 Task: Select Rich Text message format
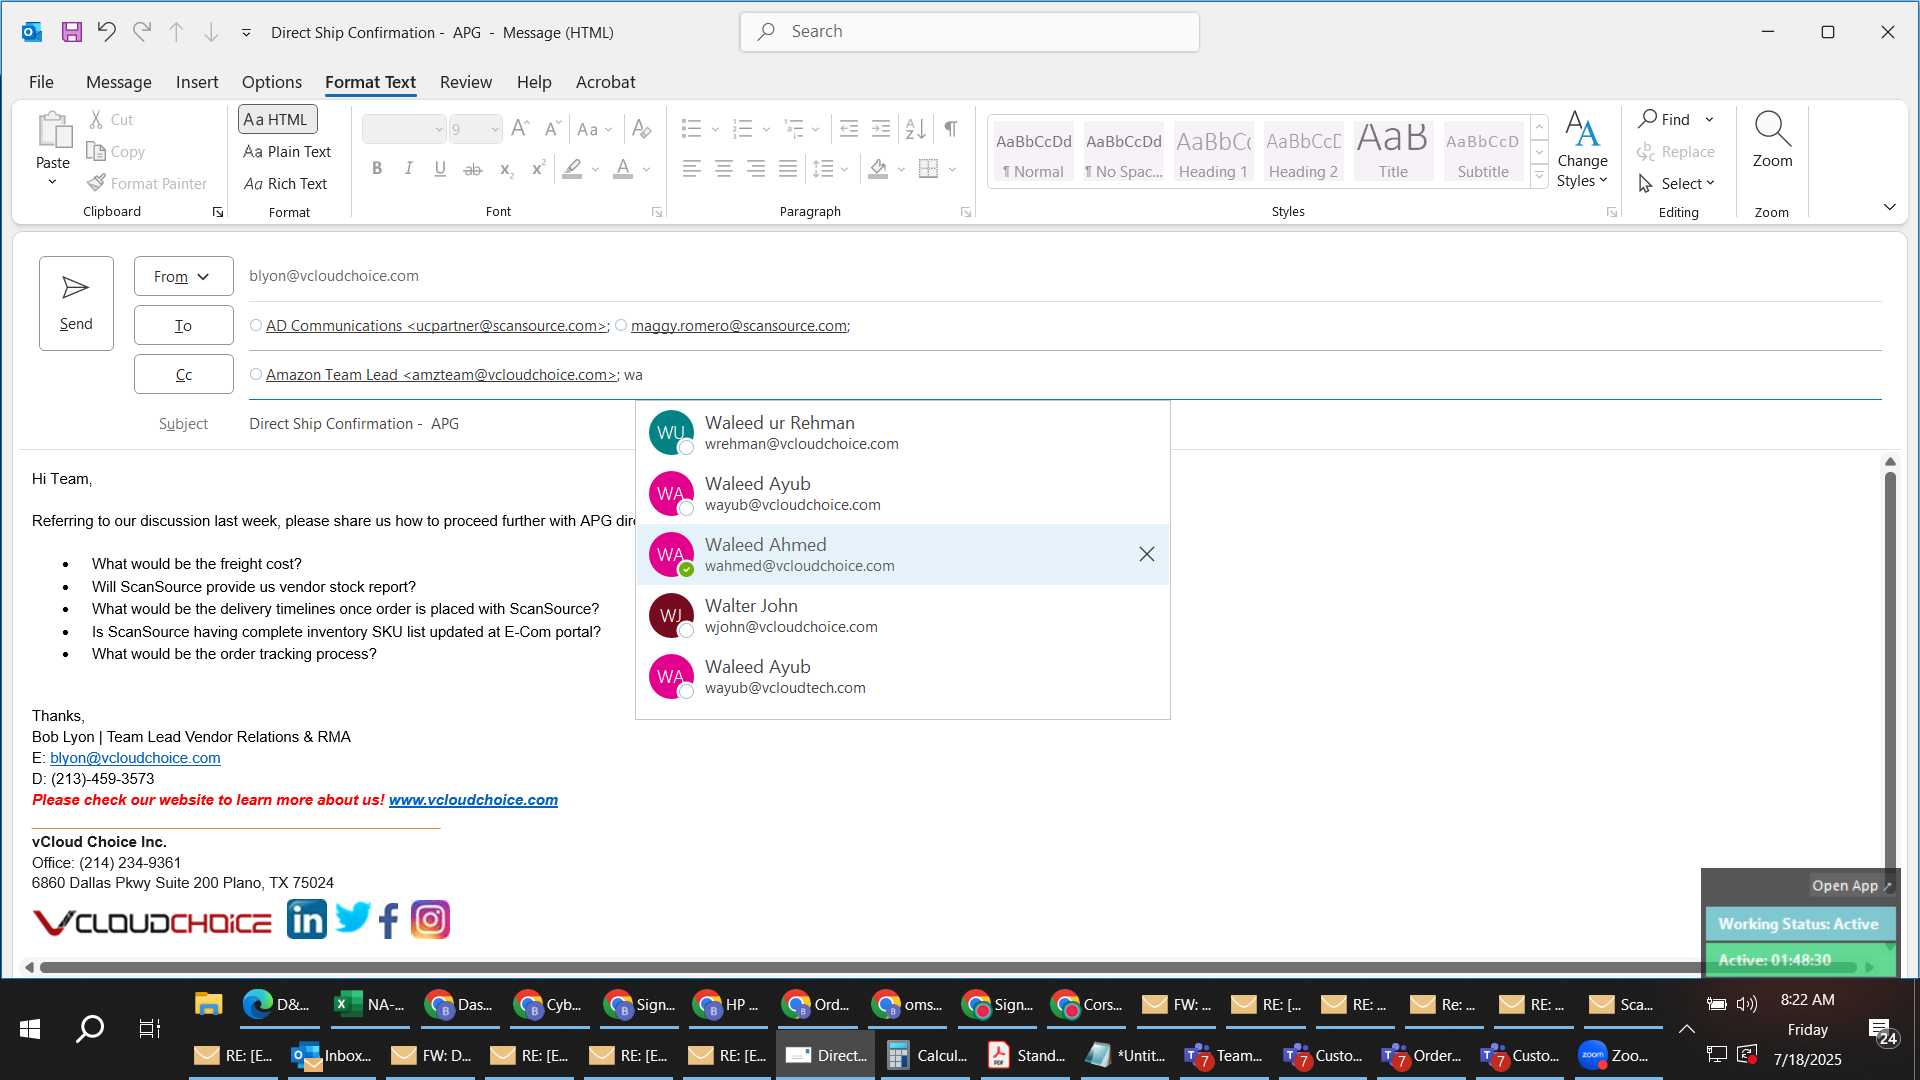pos(285,183)
